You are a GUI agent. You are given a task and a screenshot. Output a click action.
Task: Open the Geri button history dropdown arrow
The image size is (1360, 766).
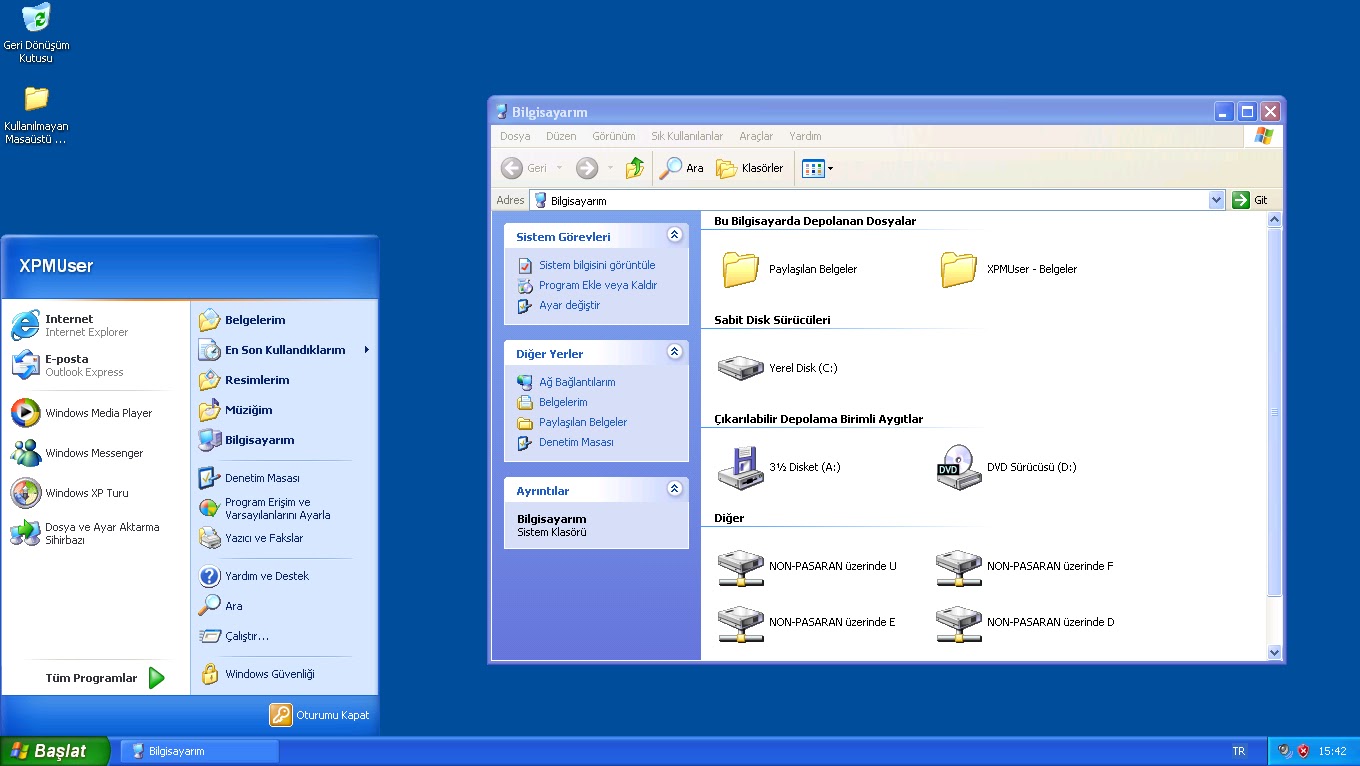[559, 168]
